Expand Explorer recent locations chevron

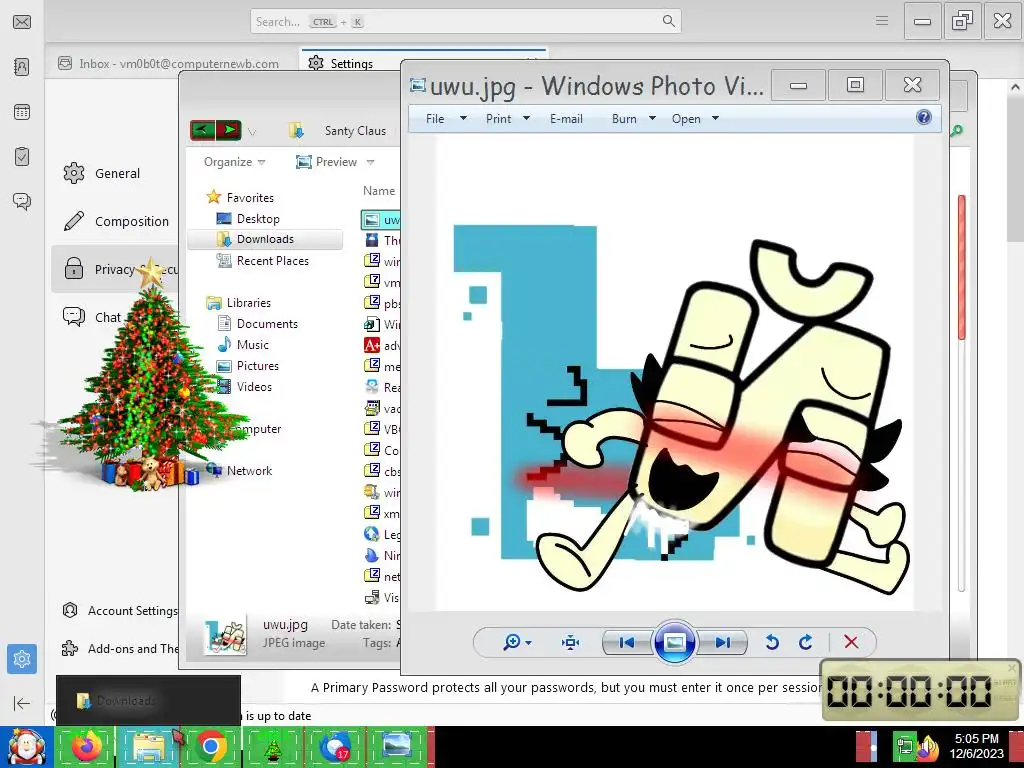[x=252, y=131]
